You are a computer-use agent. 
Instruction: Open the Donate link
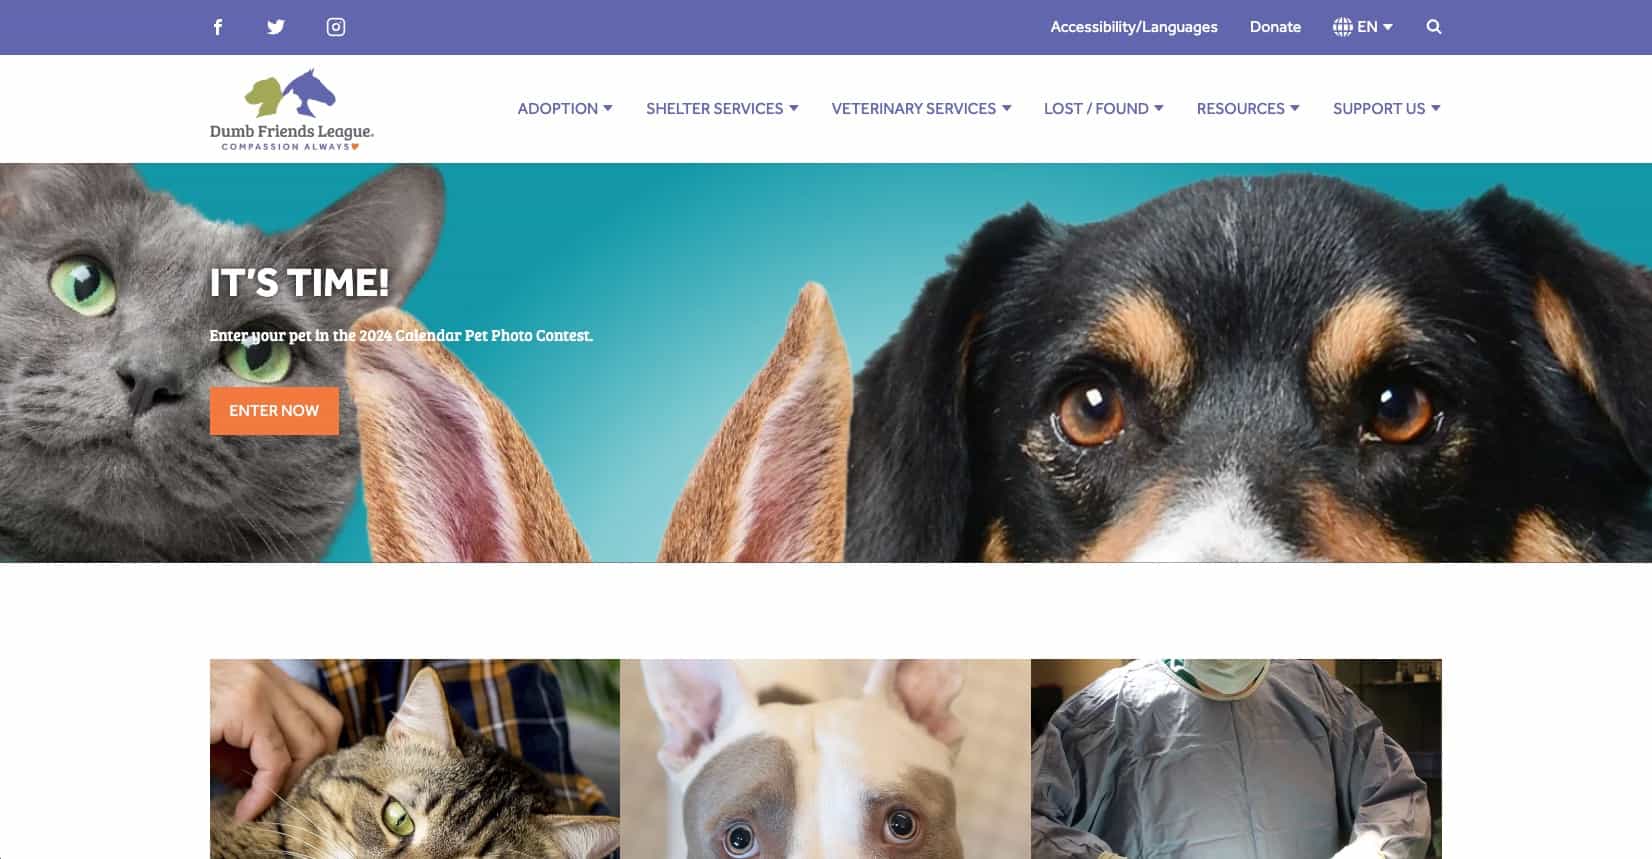(1275, 27)
